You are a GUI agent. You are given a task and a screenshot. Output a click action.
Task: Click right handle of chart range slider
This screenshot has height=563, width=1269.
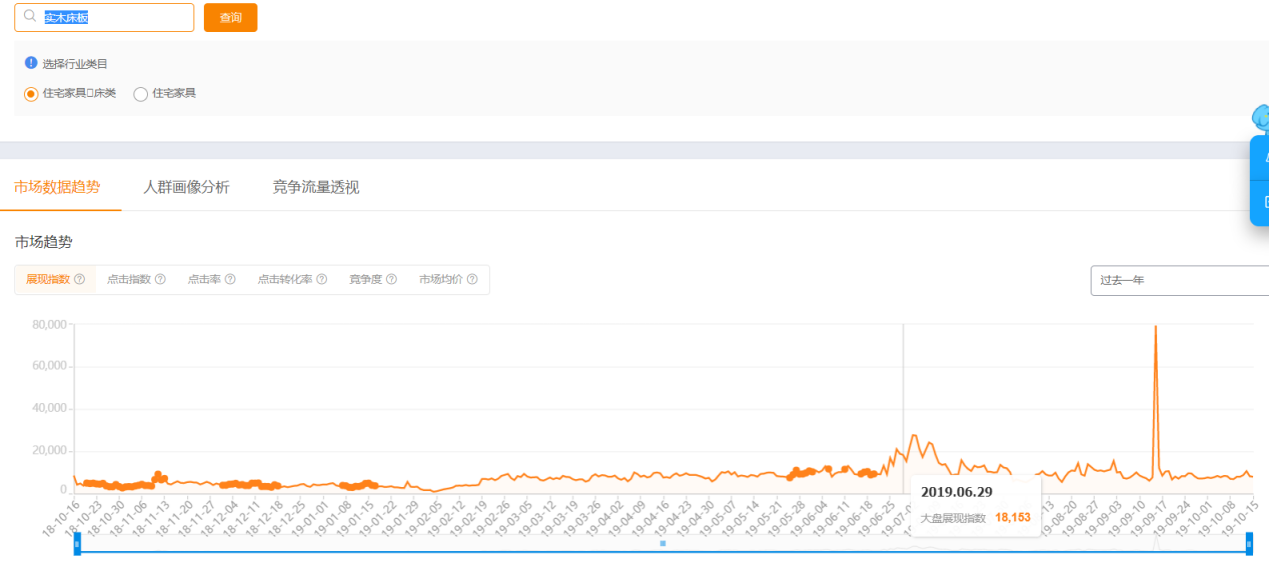(1249, 544)
